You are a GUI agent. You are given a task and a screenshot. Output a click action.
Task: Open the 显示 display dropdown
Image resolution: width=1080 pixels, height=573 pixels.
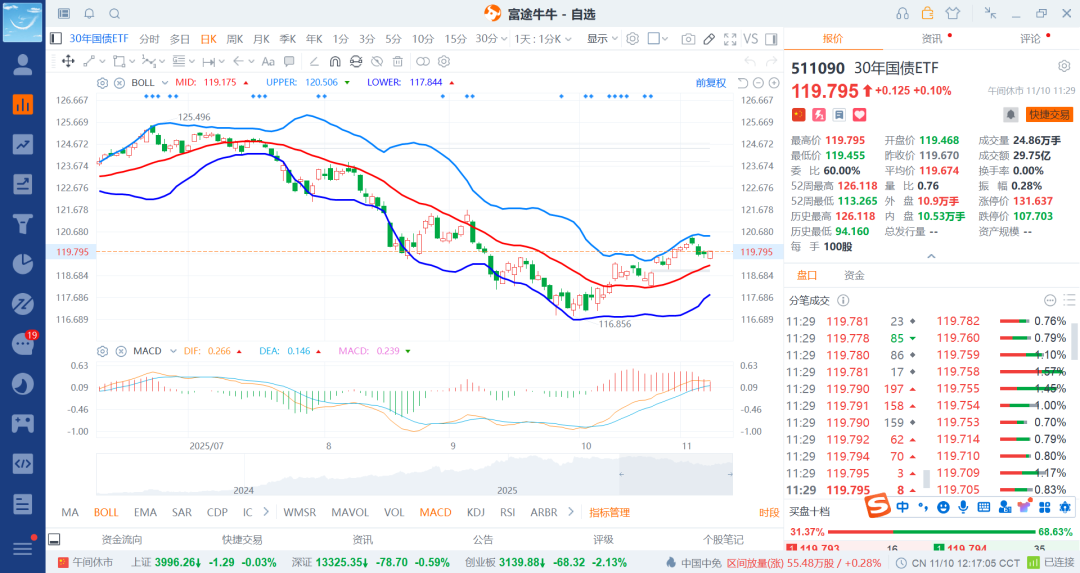click(x=601, y=39)
